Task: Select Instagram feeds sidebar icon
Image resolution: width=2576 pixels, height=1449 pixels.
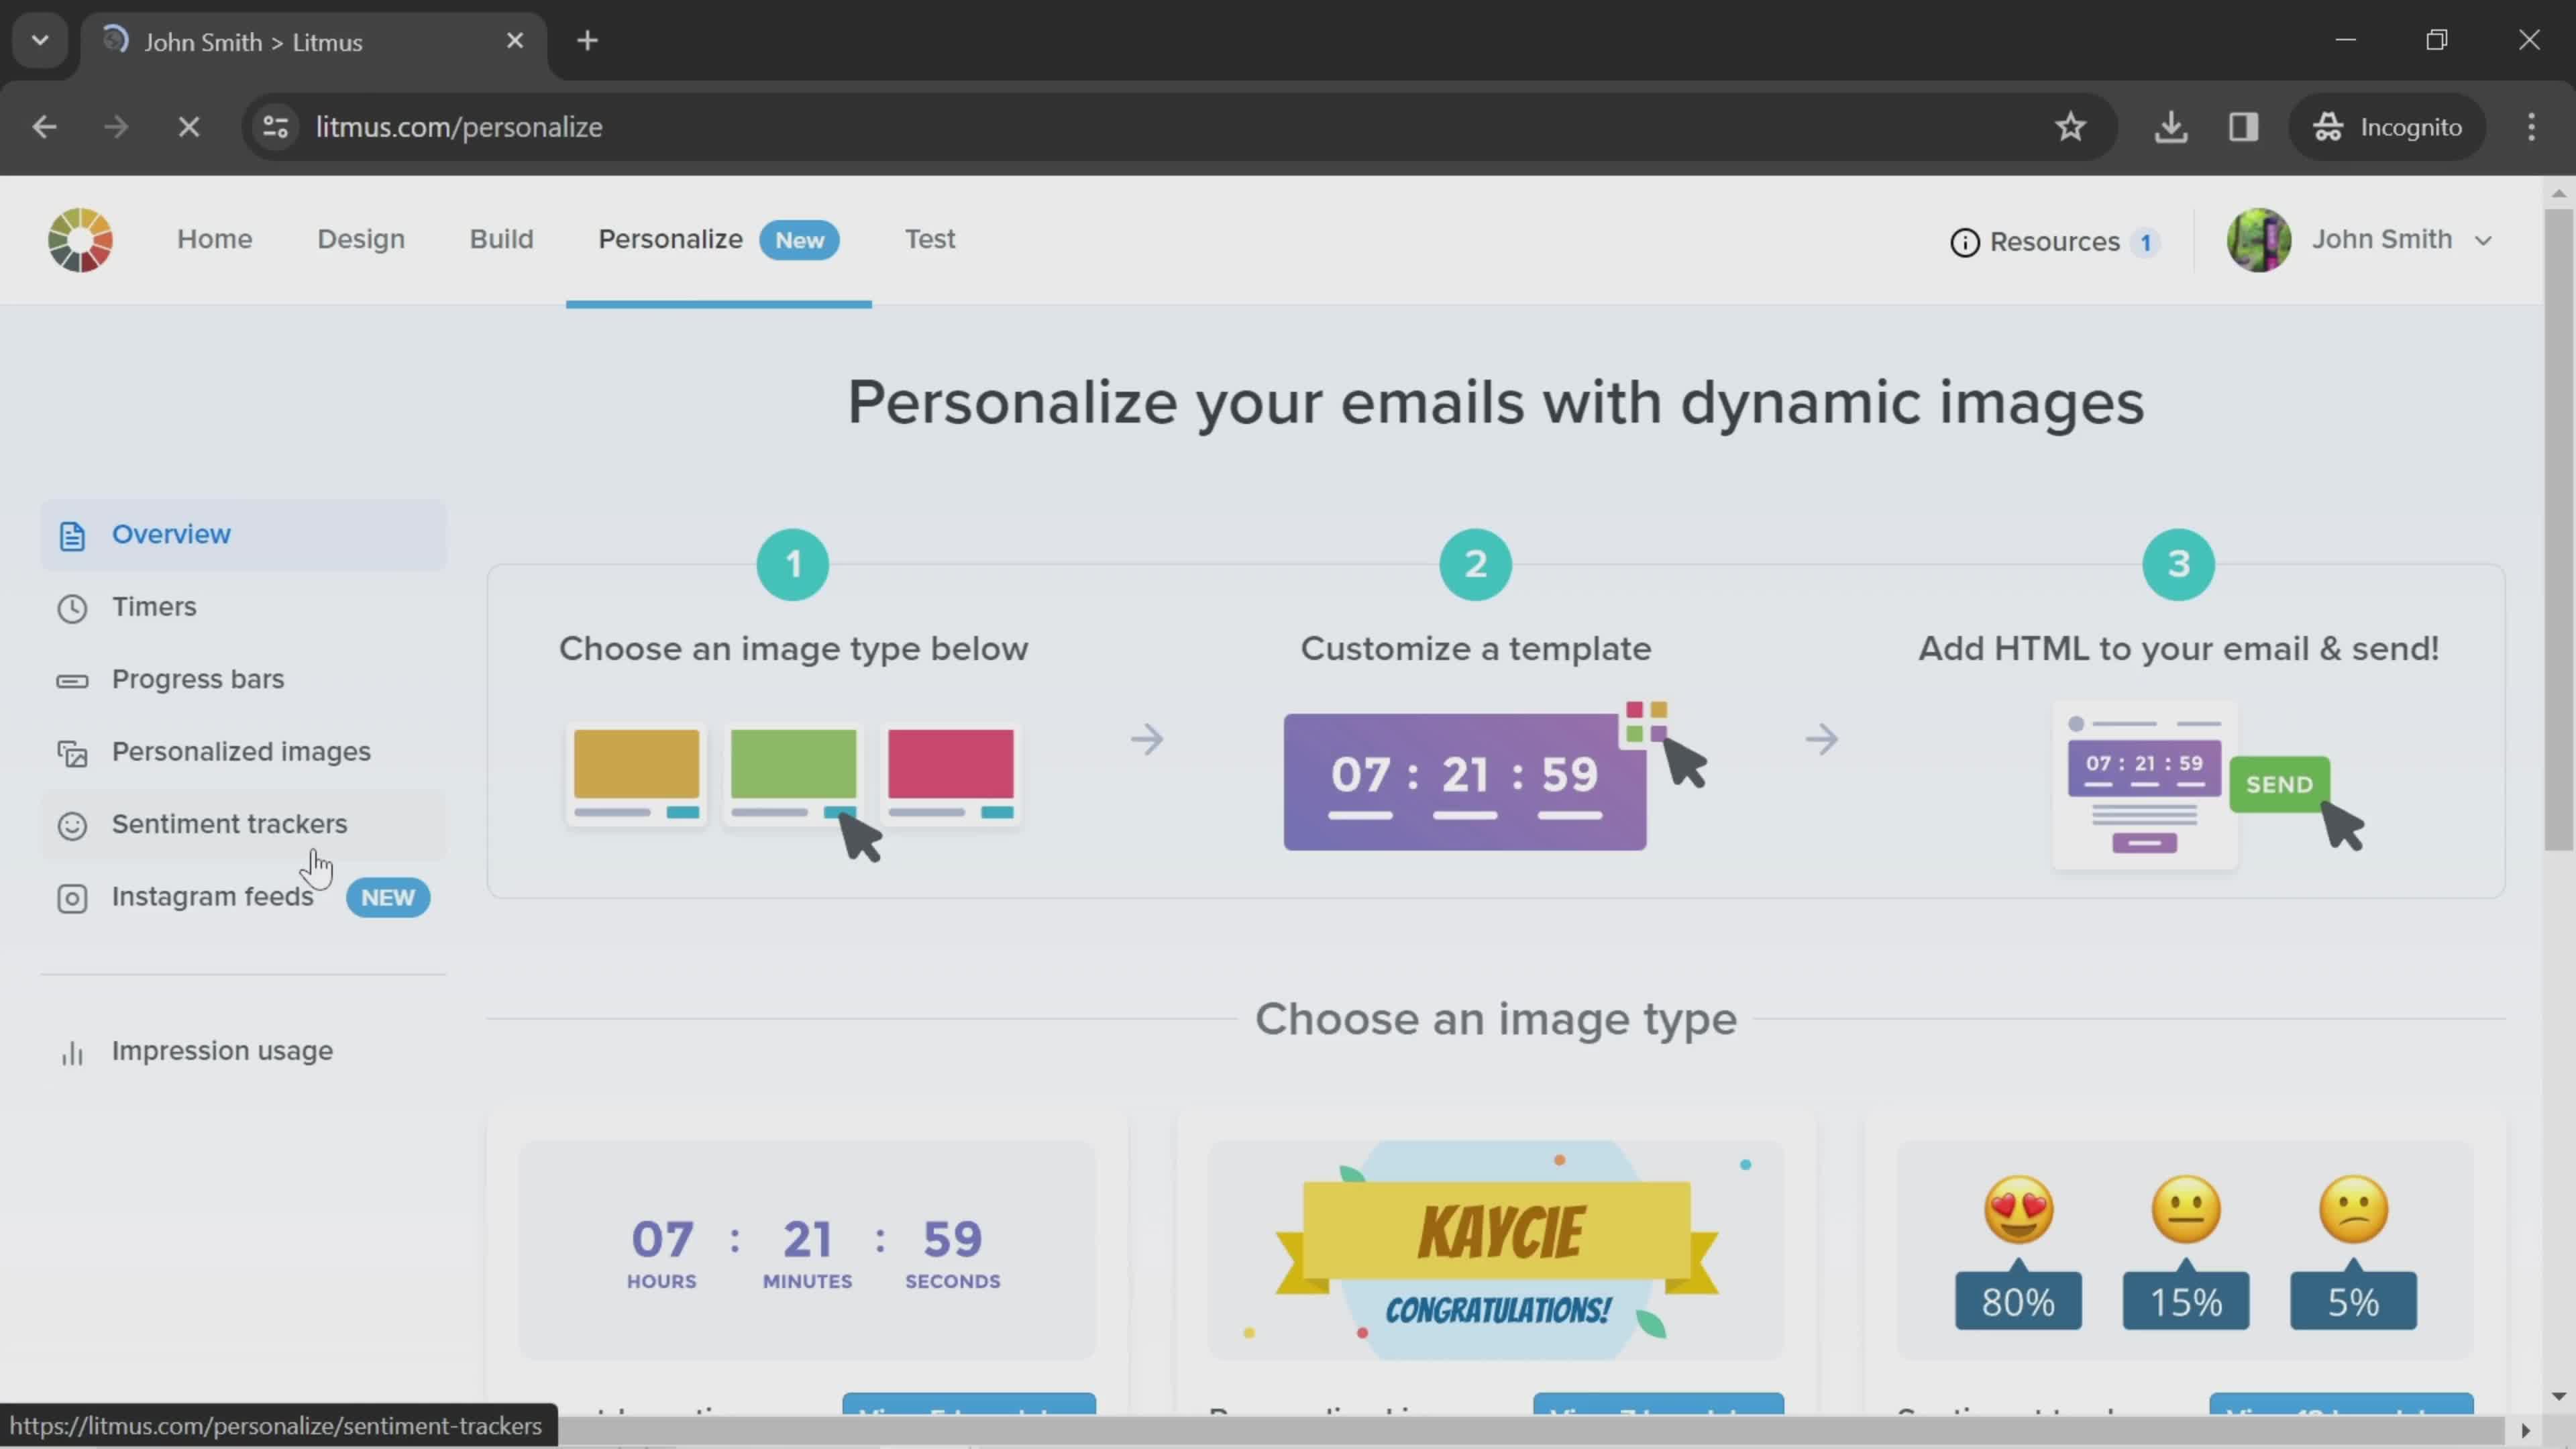Action: tap(70, 897)
